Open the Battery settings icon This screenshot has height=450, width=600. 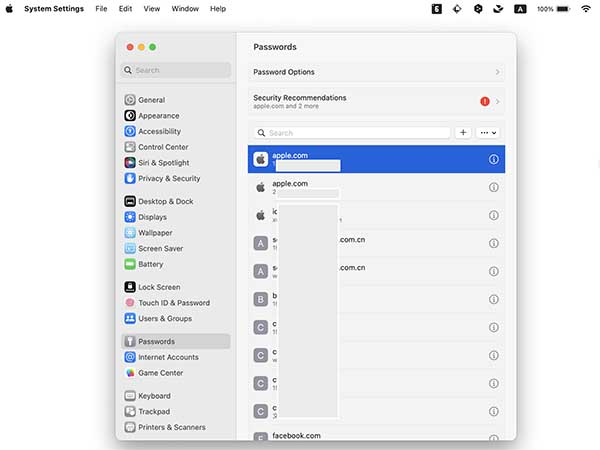(x=130, y=264)
